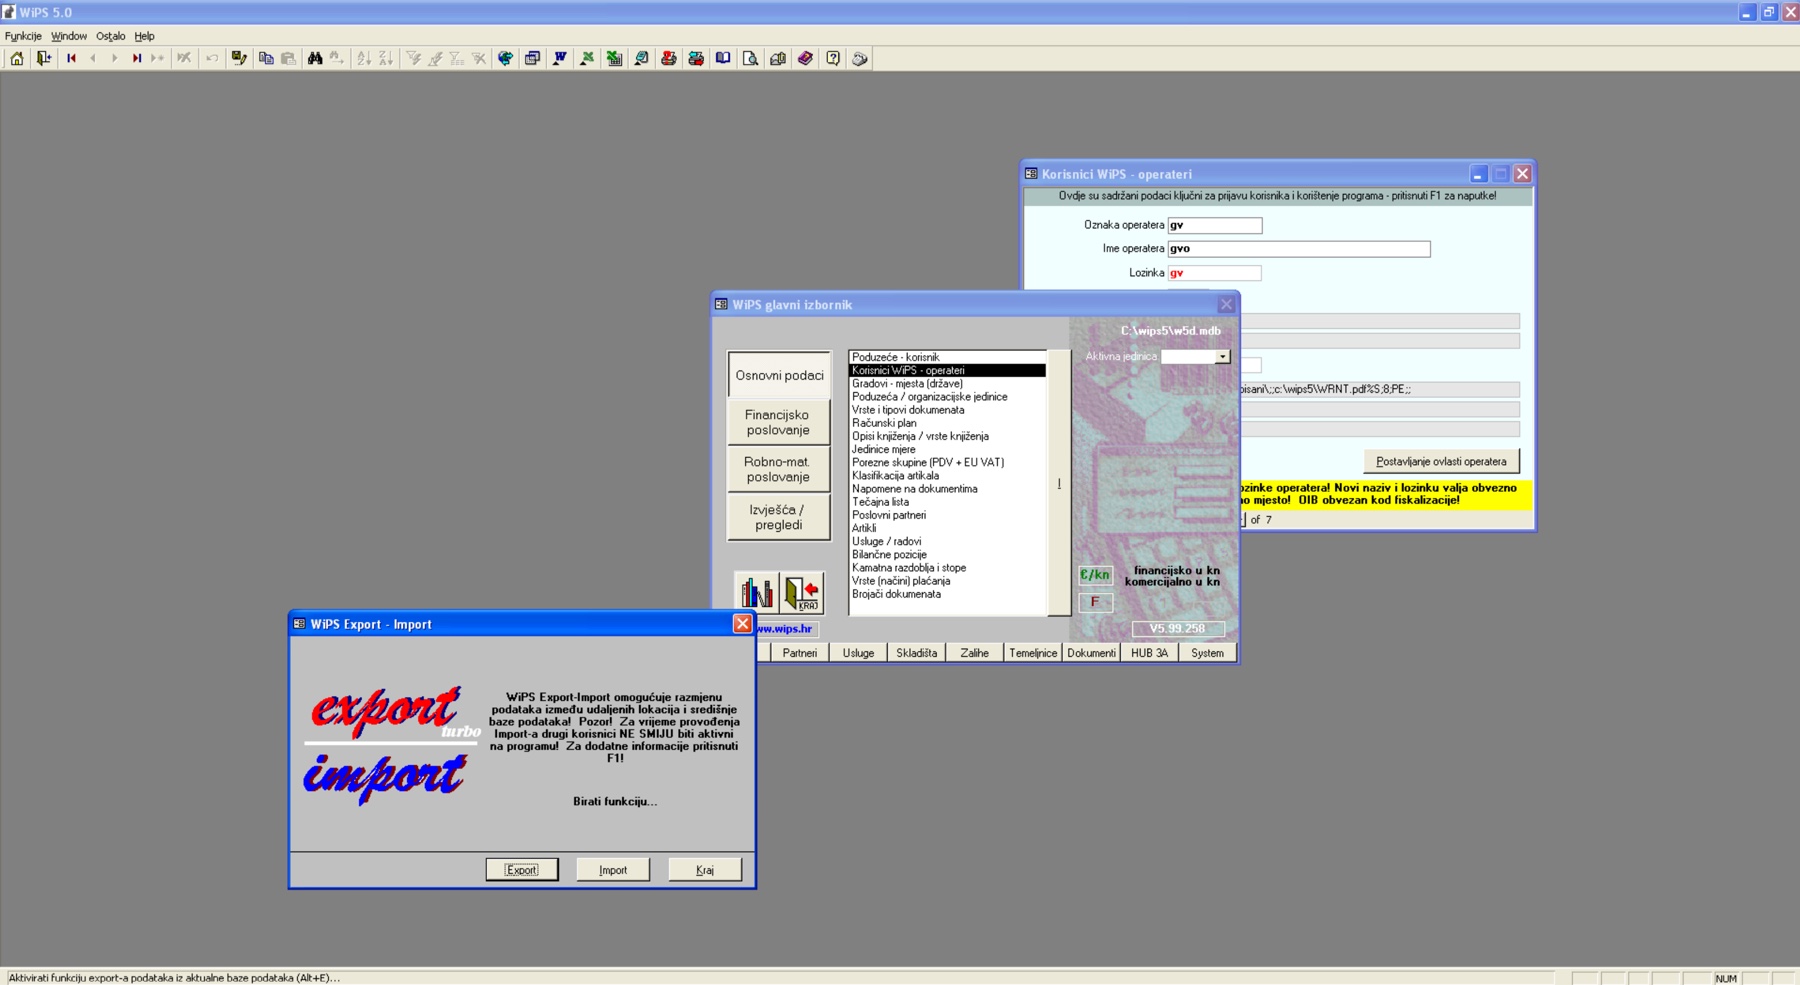Click the Lozinka password field
This screenshot has width=1800, height=985.
(1215, 273)
